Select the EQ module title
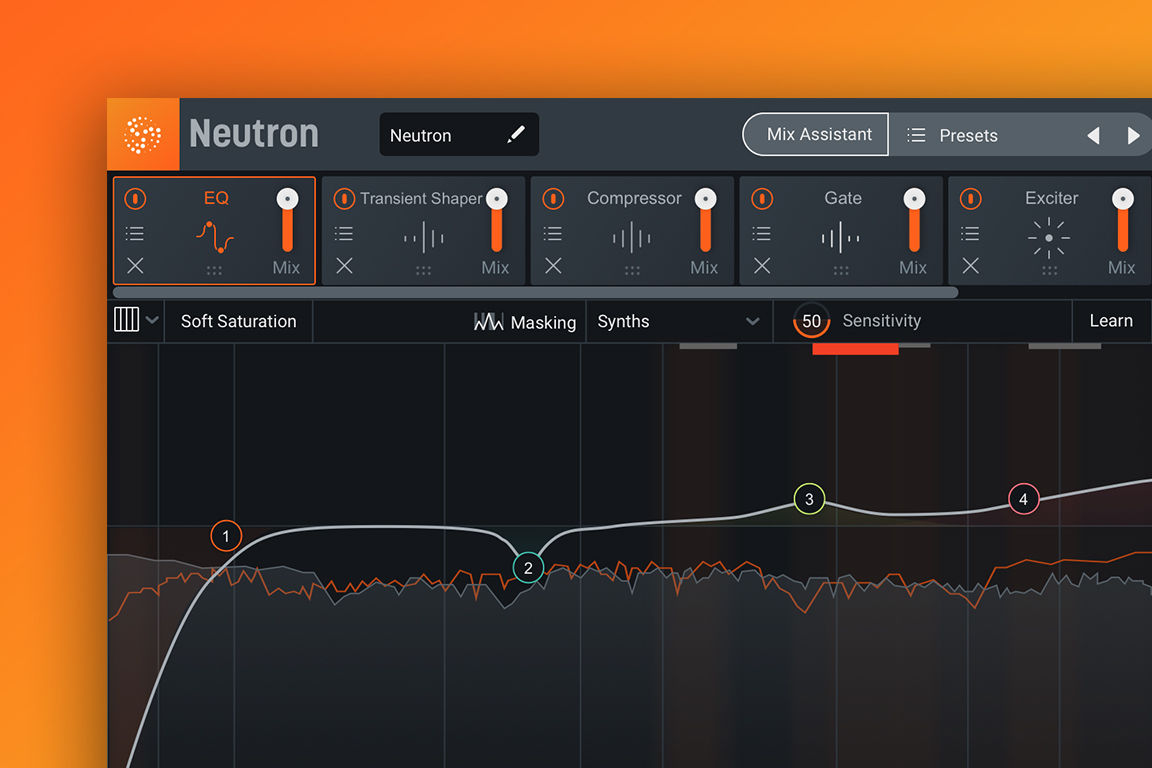The image size is (1152, 768). [x=216, y=198]
